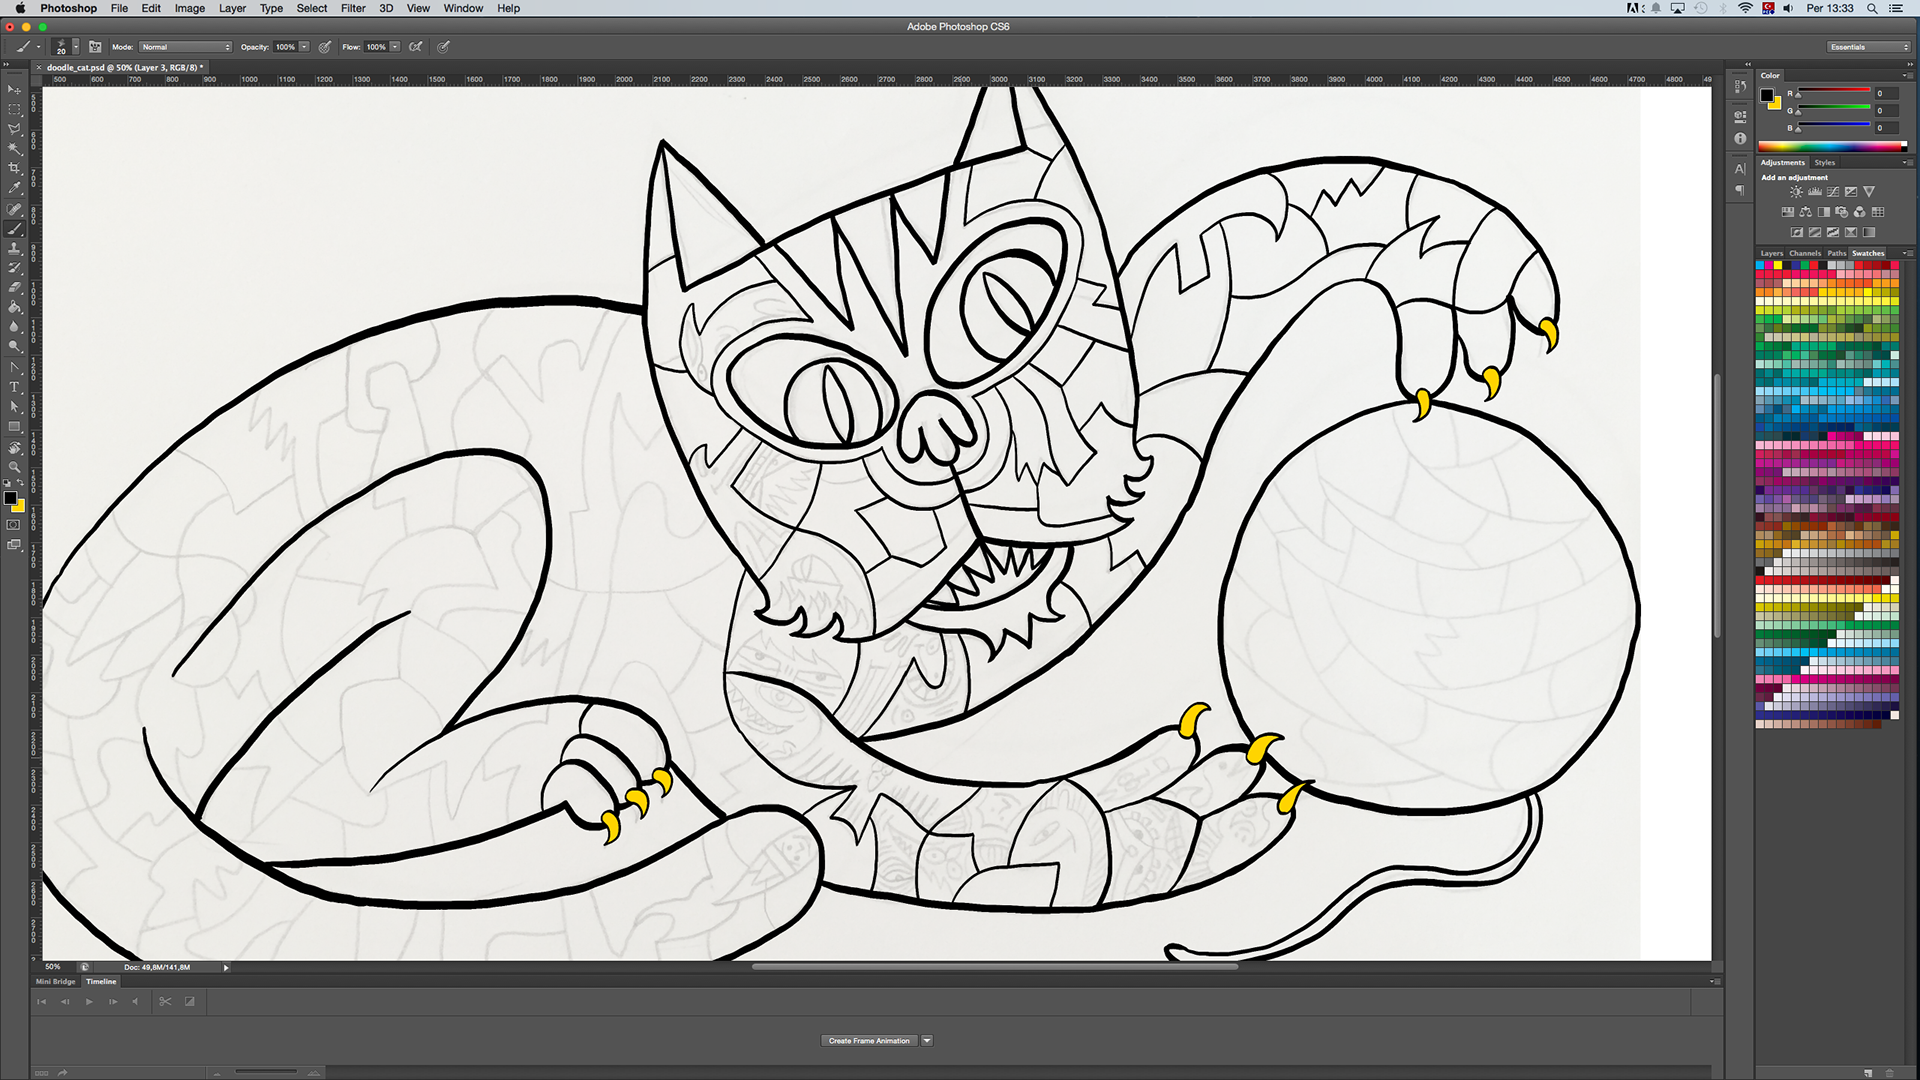Select the Crop tool

[x=14, y=168]
